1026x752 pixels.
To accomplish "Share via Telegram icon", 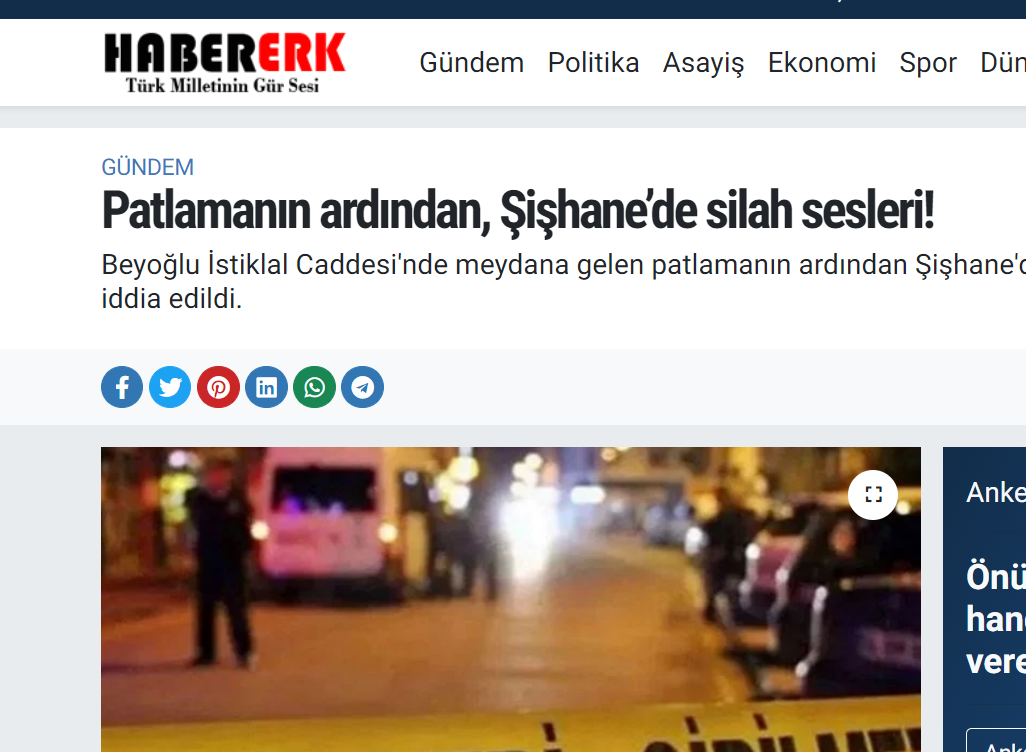I will pos(363,387).
